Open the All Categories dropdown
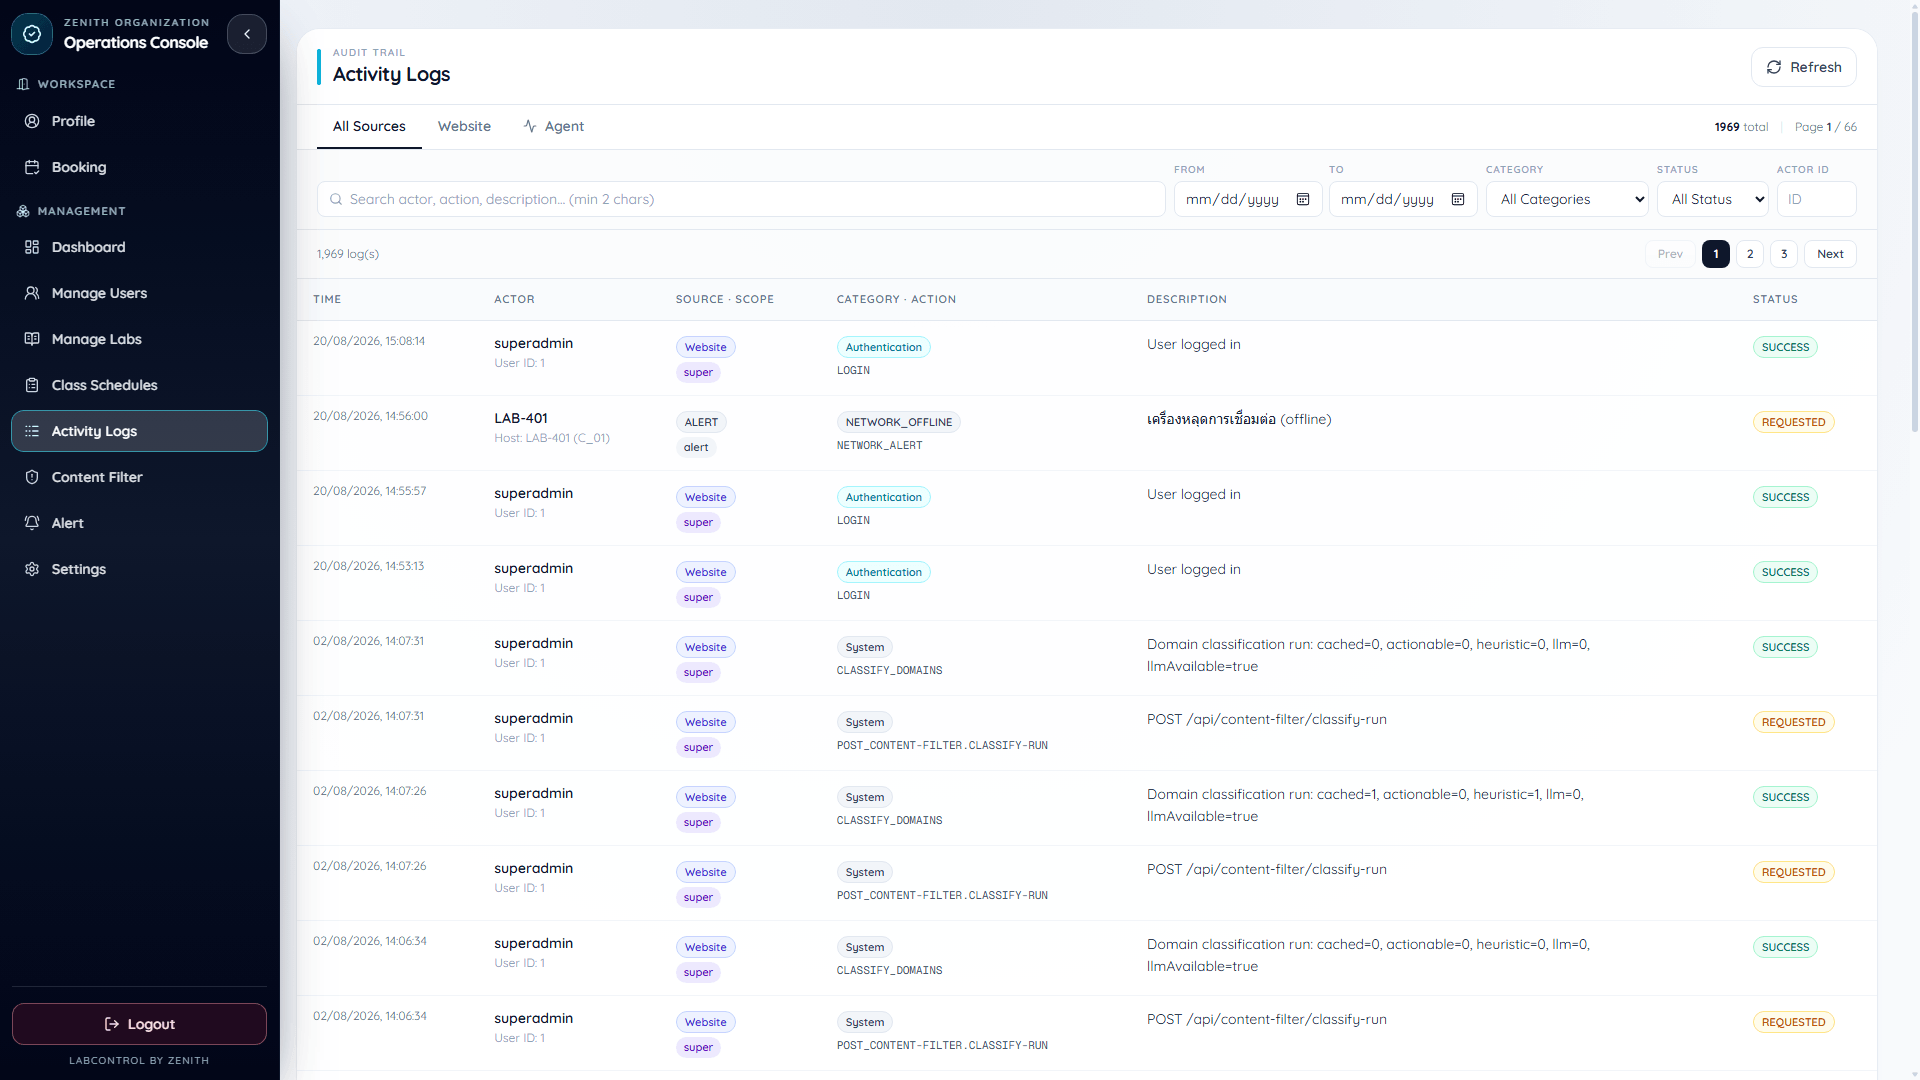1920x1080 pixels. 1567,199
